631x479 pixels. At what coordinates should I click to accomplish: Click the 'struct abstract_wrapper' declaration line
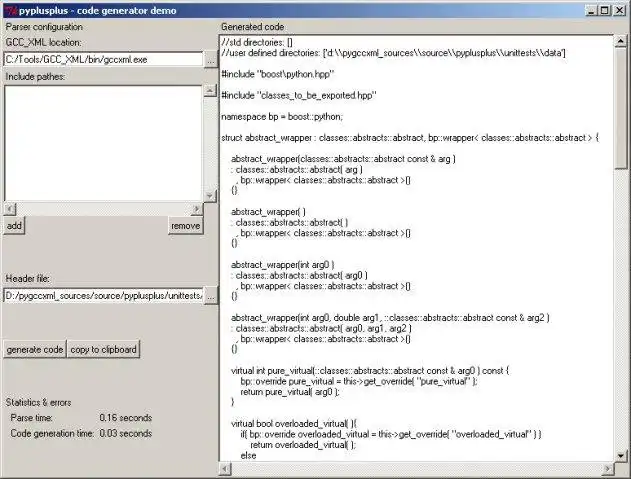[x=410, y=138]
